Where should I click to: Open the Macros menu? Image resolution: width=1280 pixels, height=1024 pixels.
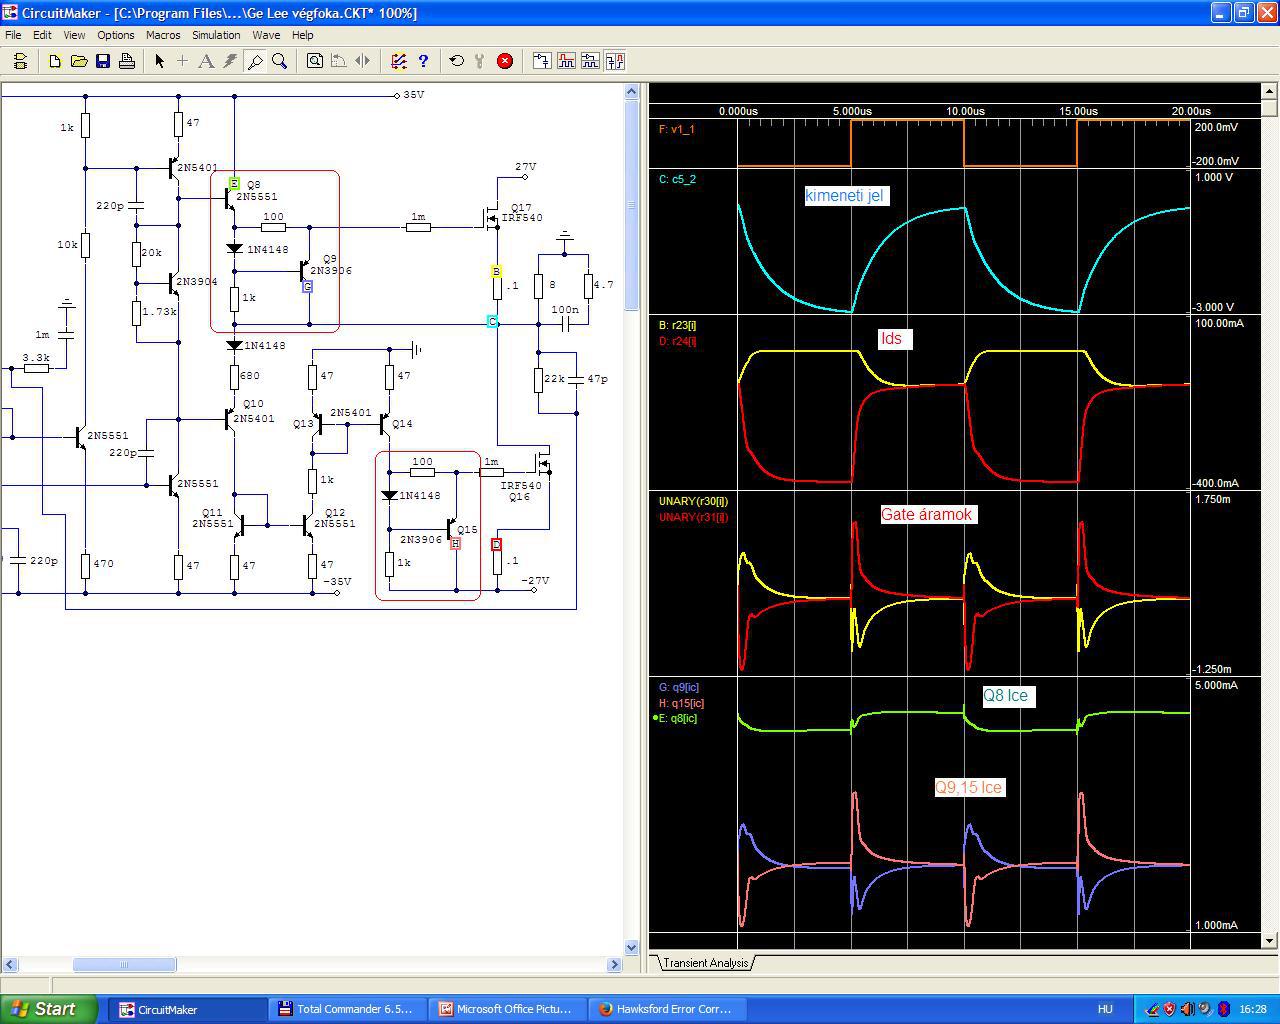[x=163, y=35]
